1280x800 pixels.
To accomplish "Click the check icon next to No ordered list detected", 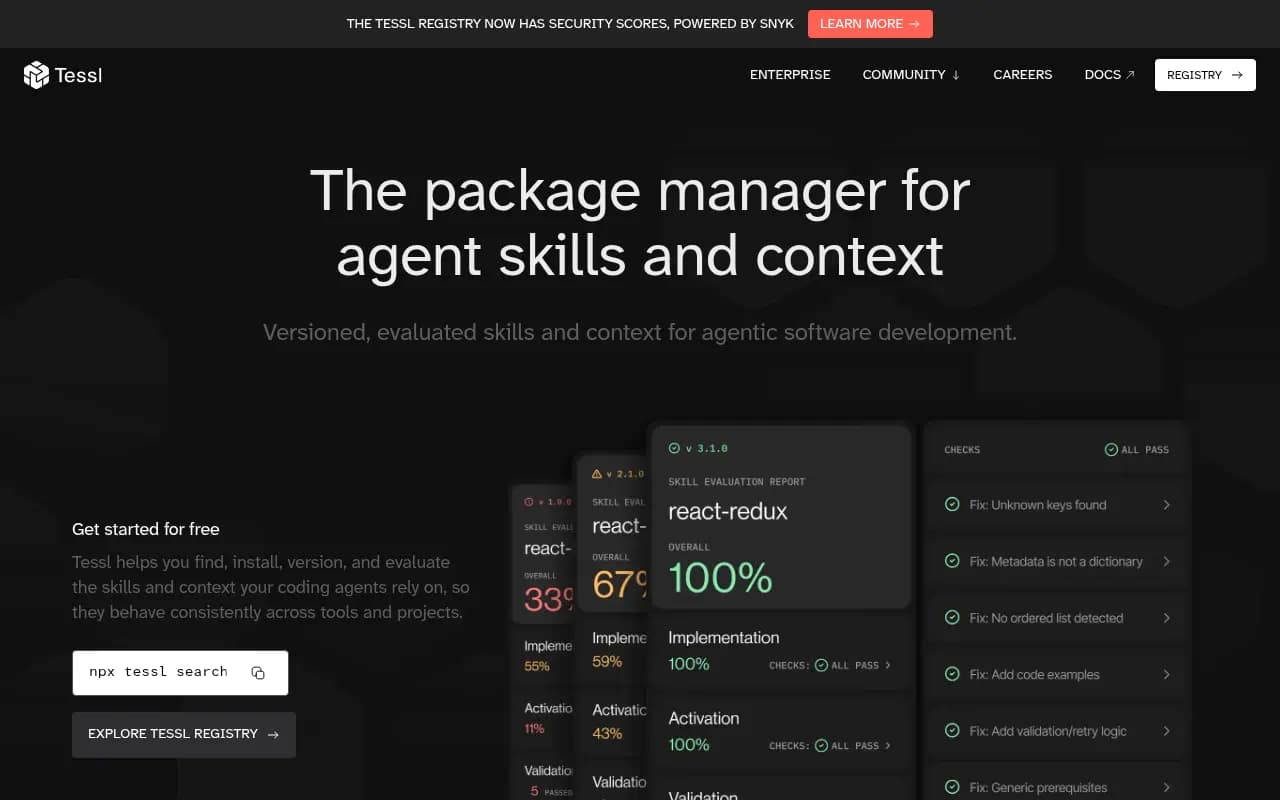I will pyautogui.click(x=952, y=618).
